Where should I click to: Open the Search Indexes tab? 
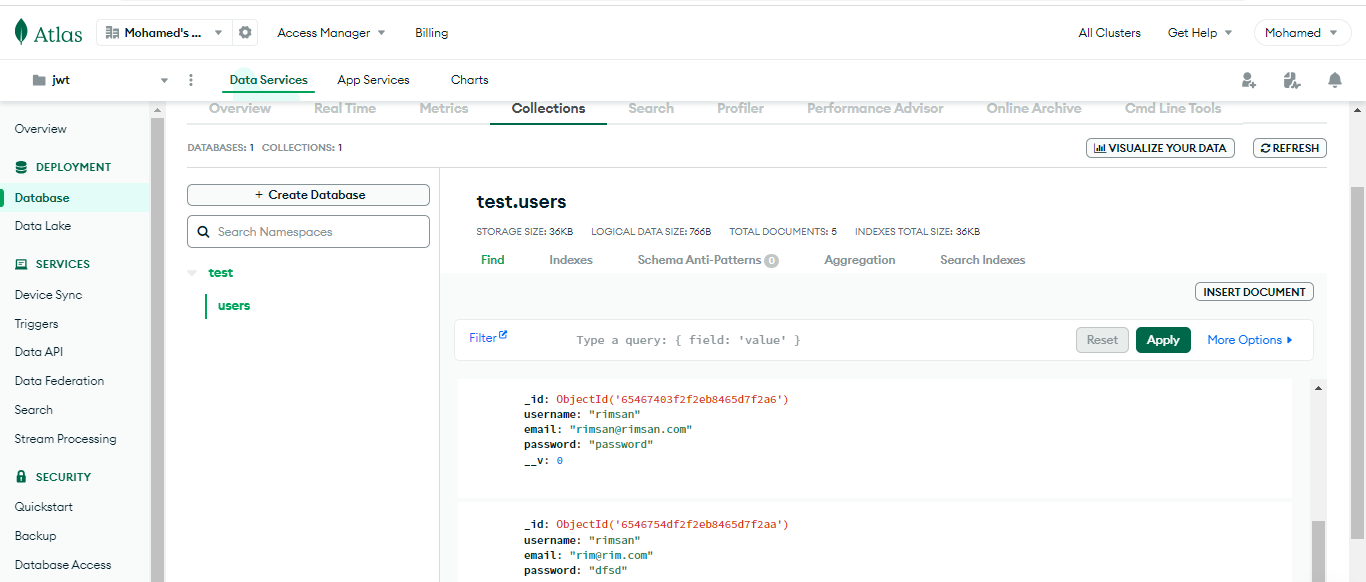click(983, 260)
